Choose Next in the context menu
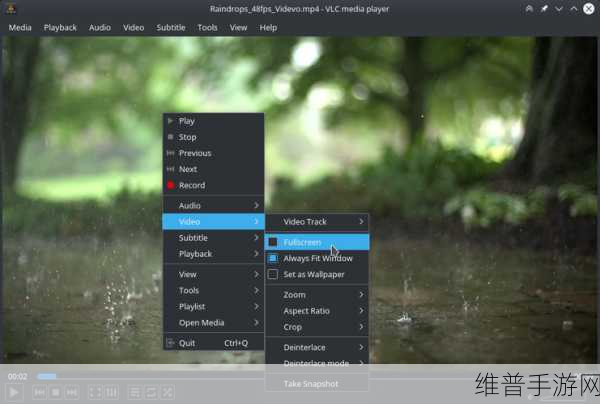600x404 pixels. (213, 169)
